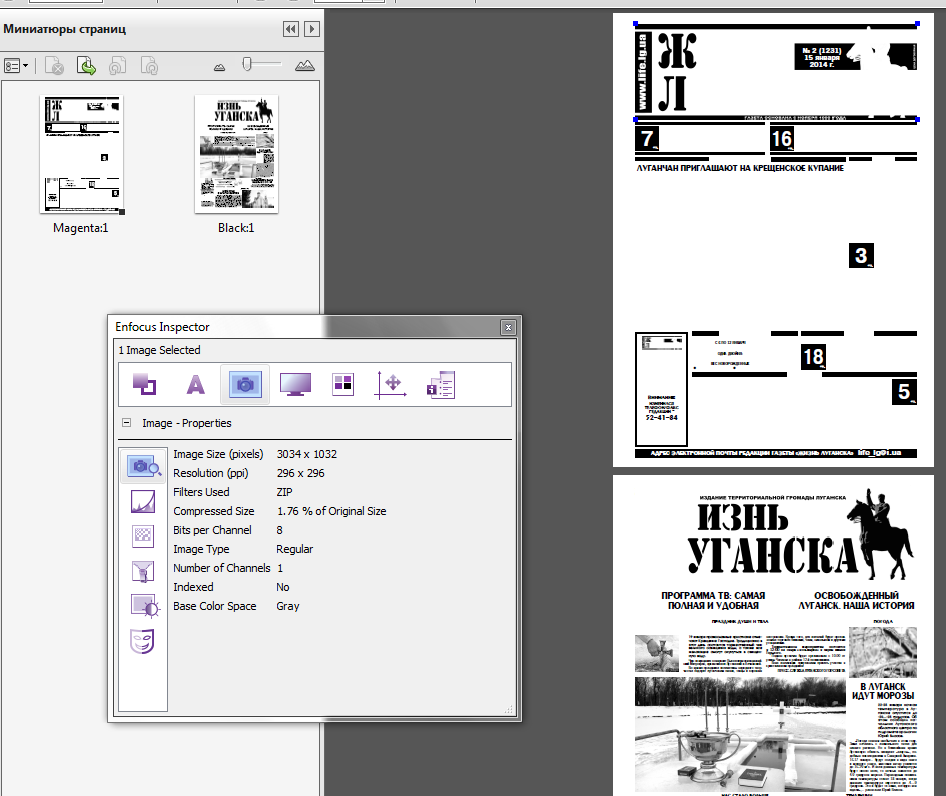Click the delete pages icon
This screenshot has height=796, width=946.
coord(54,66)
